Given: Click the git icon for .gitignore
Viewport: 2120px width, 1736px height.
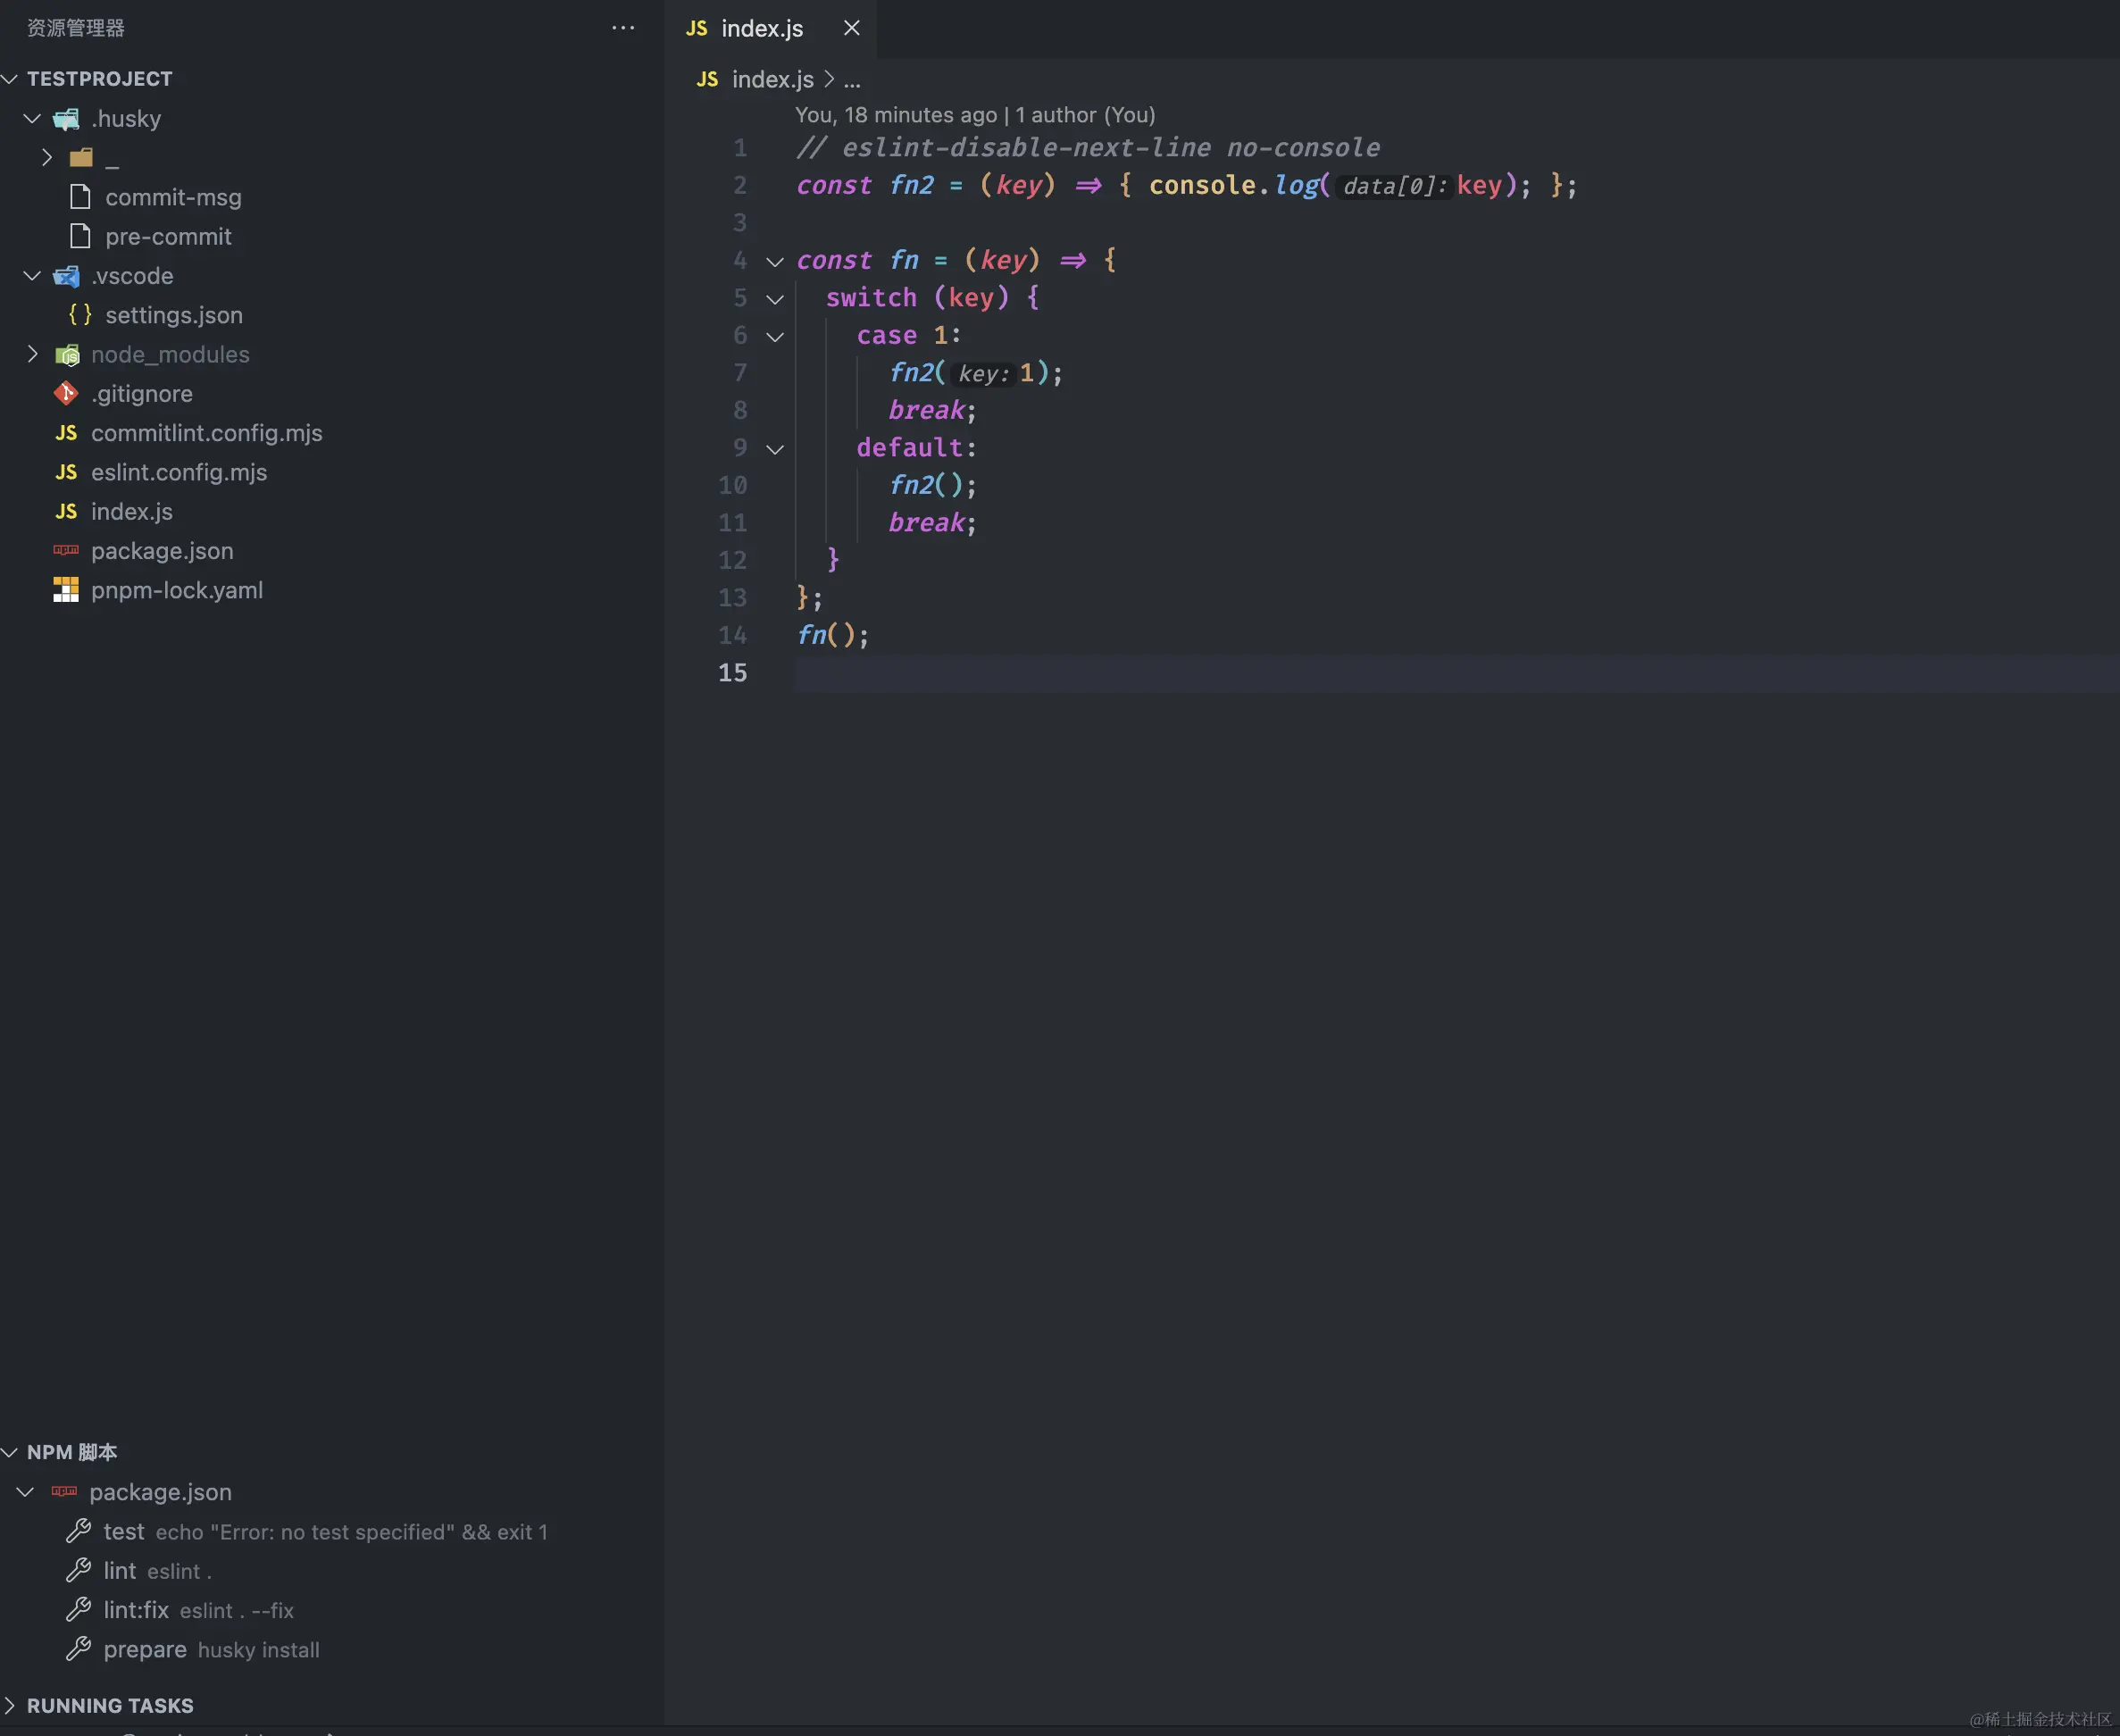Looking at the screenshot, I should click(x=66, y=394).
